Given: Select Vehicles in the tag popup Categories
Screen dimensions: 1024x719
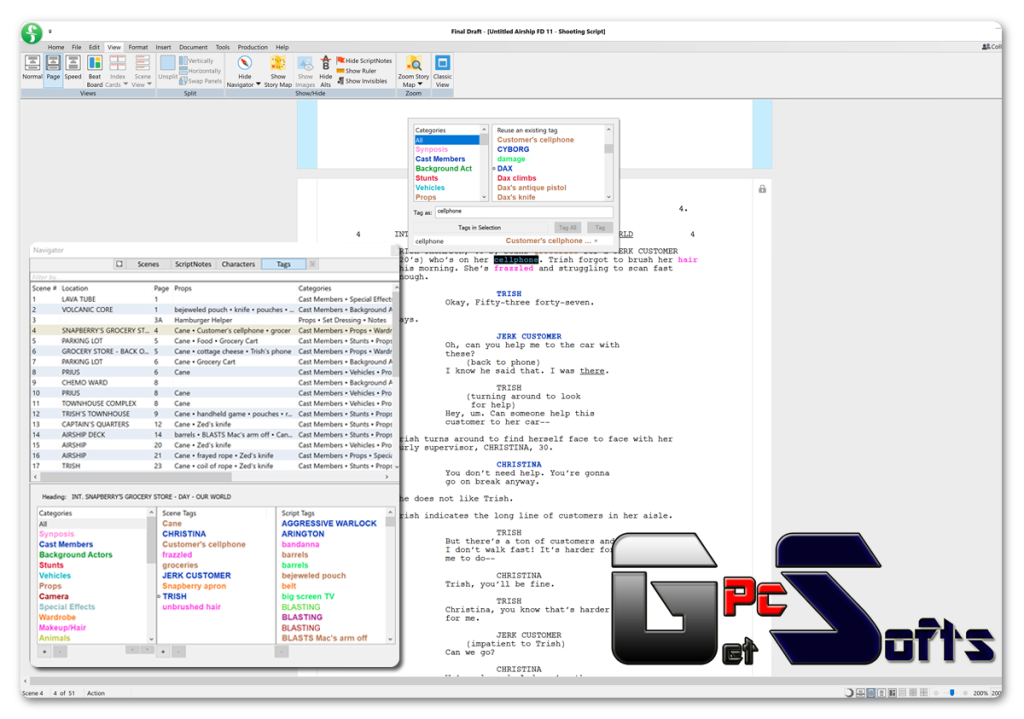Looking at the screenshot, I should pyautogui.click(x=430, y=188).
